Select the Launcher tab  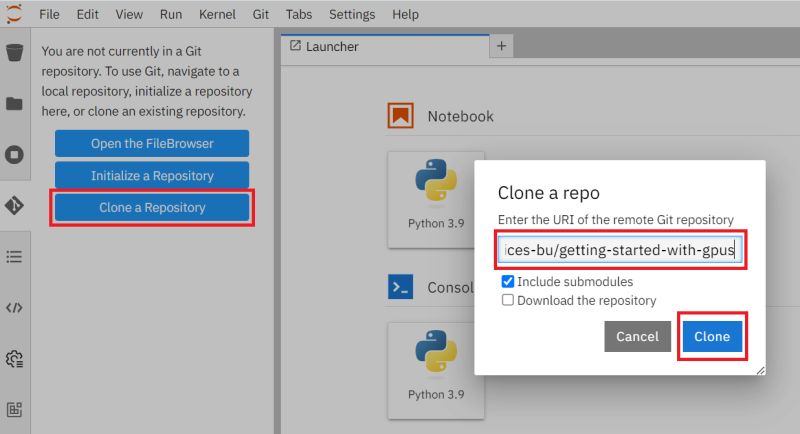(x=385, y=46)
